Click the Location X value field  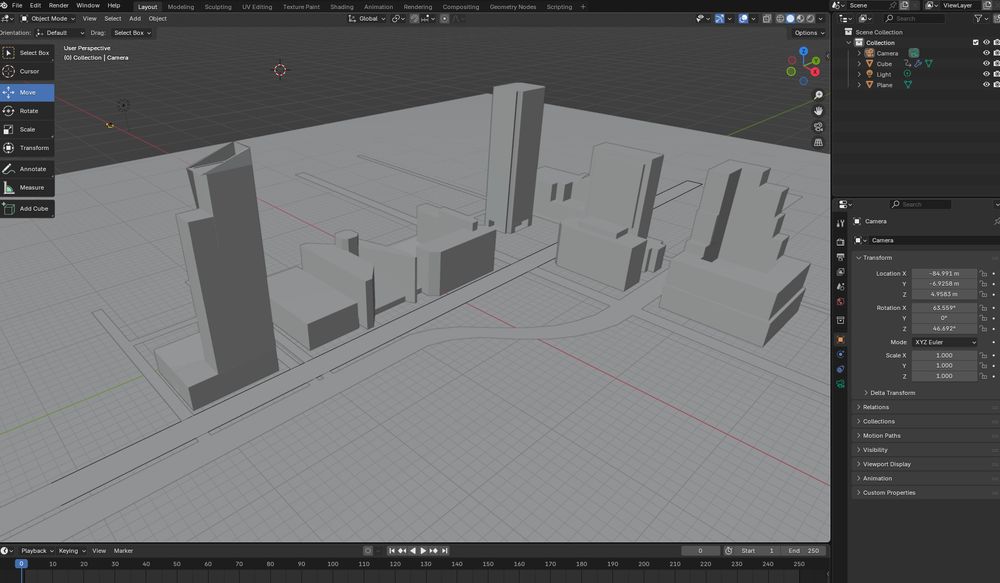945,274
